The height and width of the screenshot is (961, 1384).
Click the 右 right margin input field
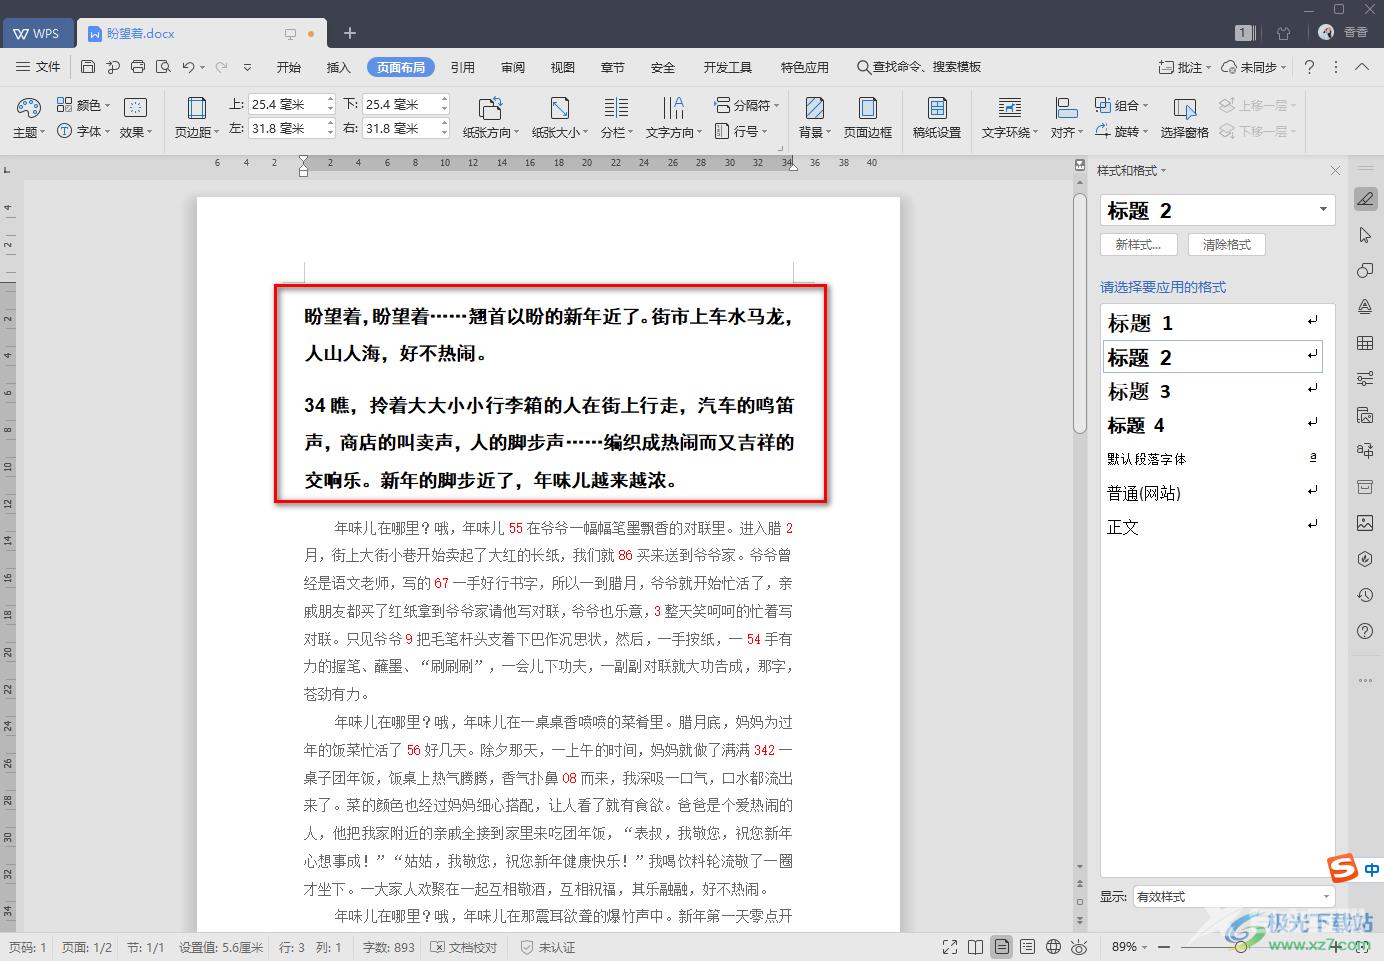click(x=400, y=128)
